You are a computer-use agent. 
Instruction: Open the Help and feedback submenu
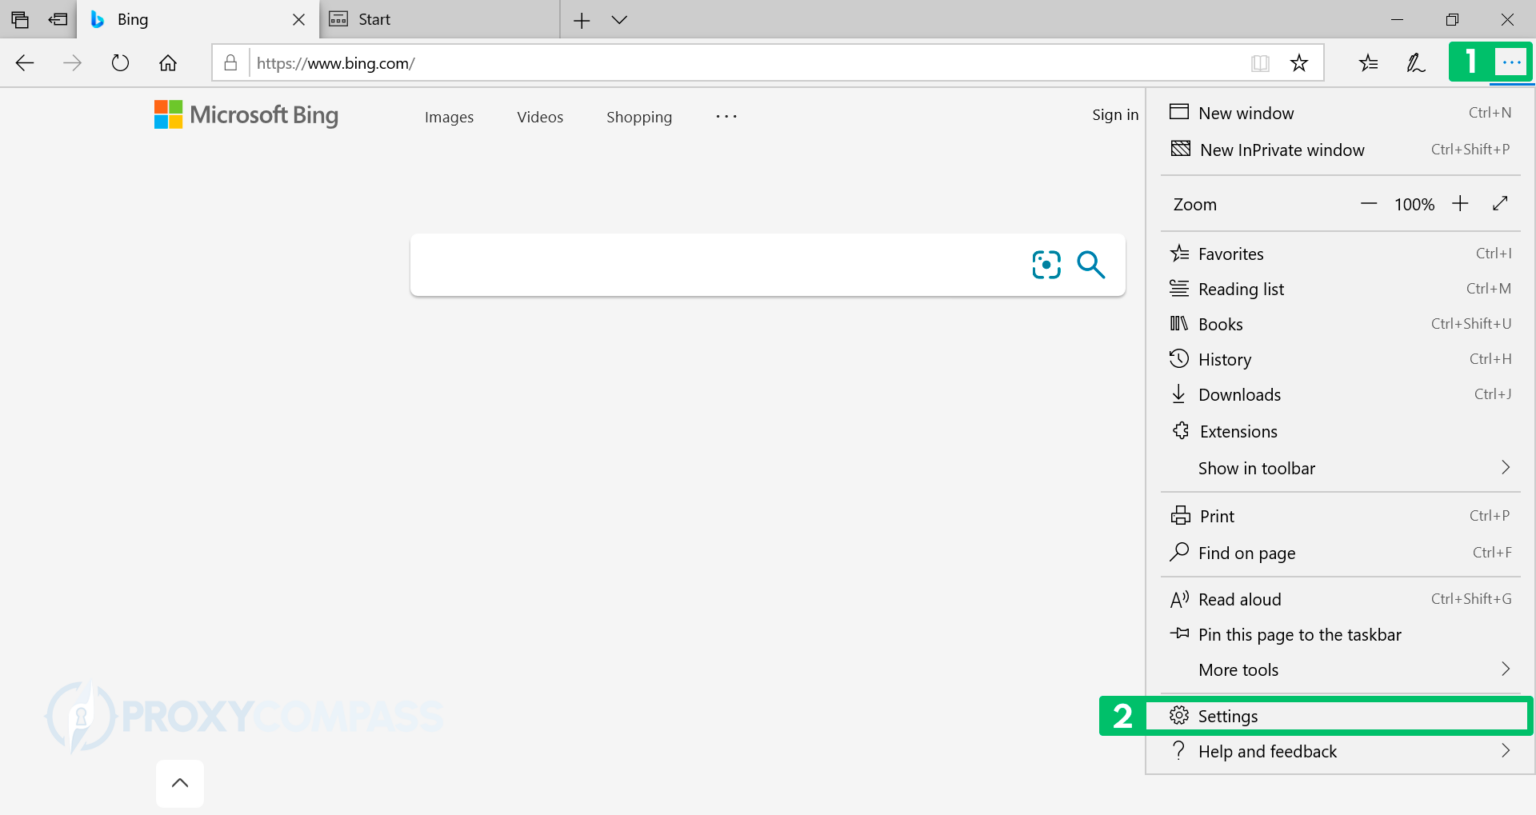pyautogui.click(x=1268, y=751)
